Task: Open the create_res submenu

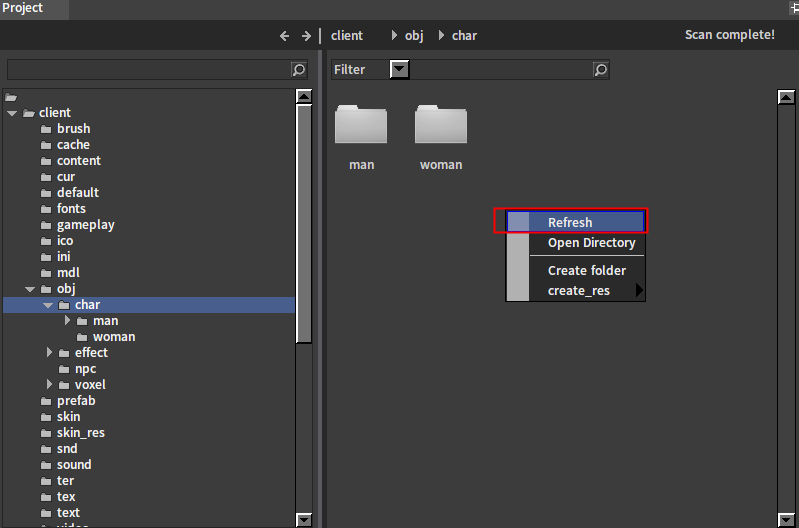Action: [580, 291]
